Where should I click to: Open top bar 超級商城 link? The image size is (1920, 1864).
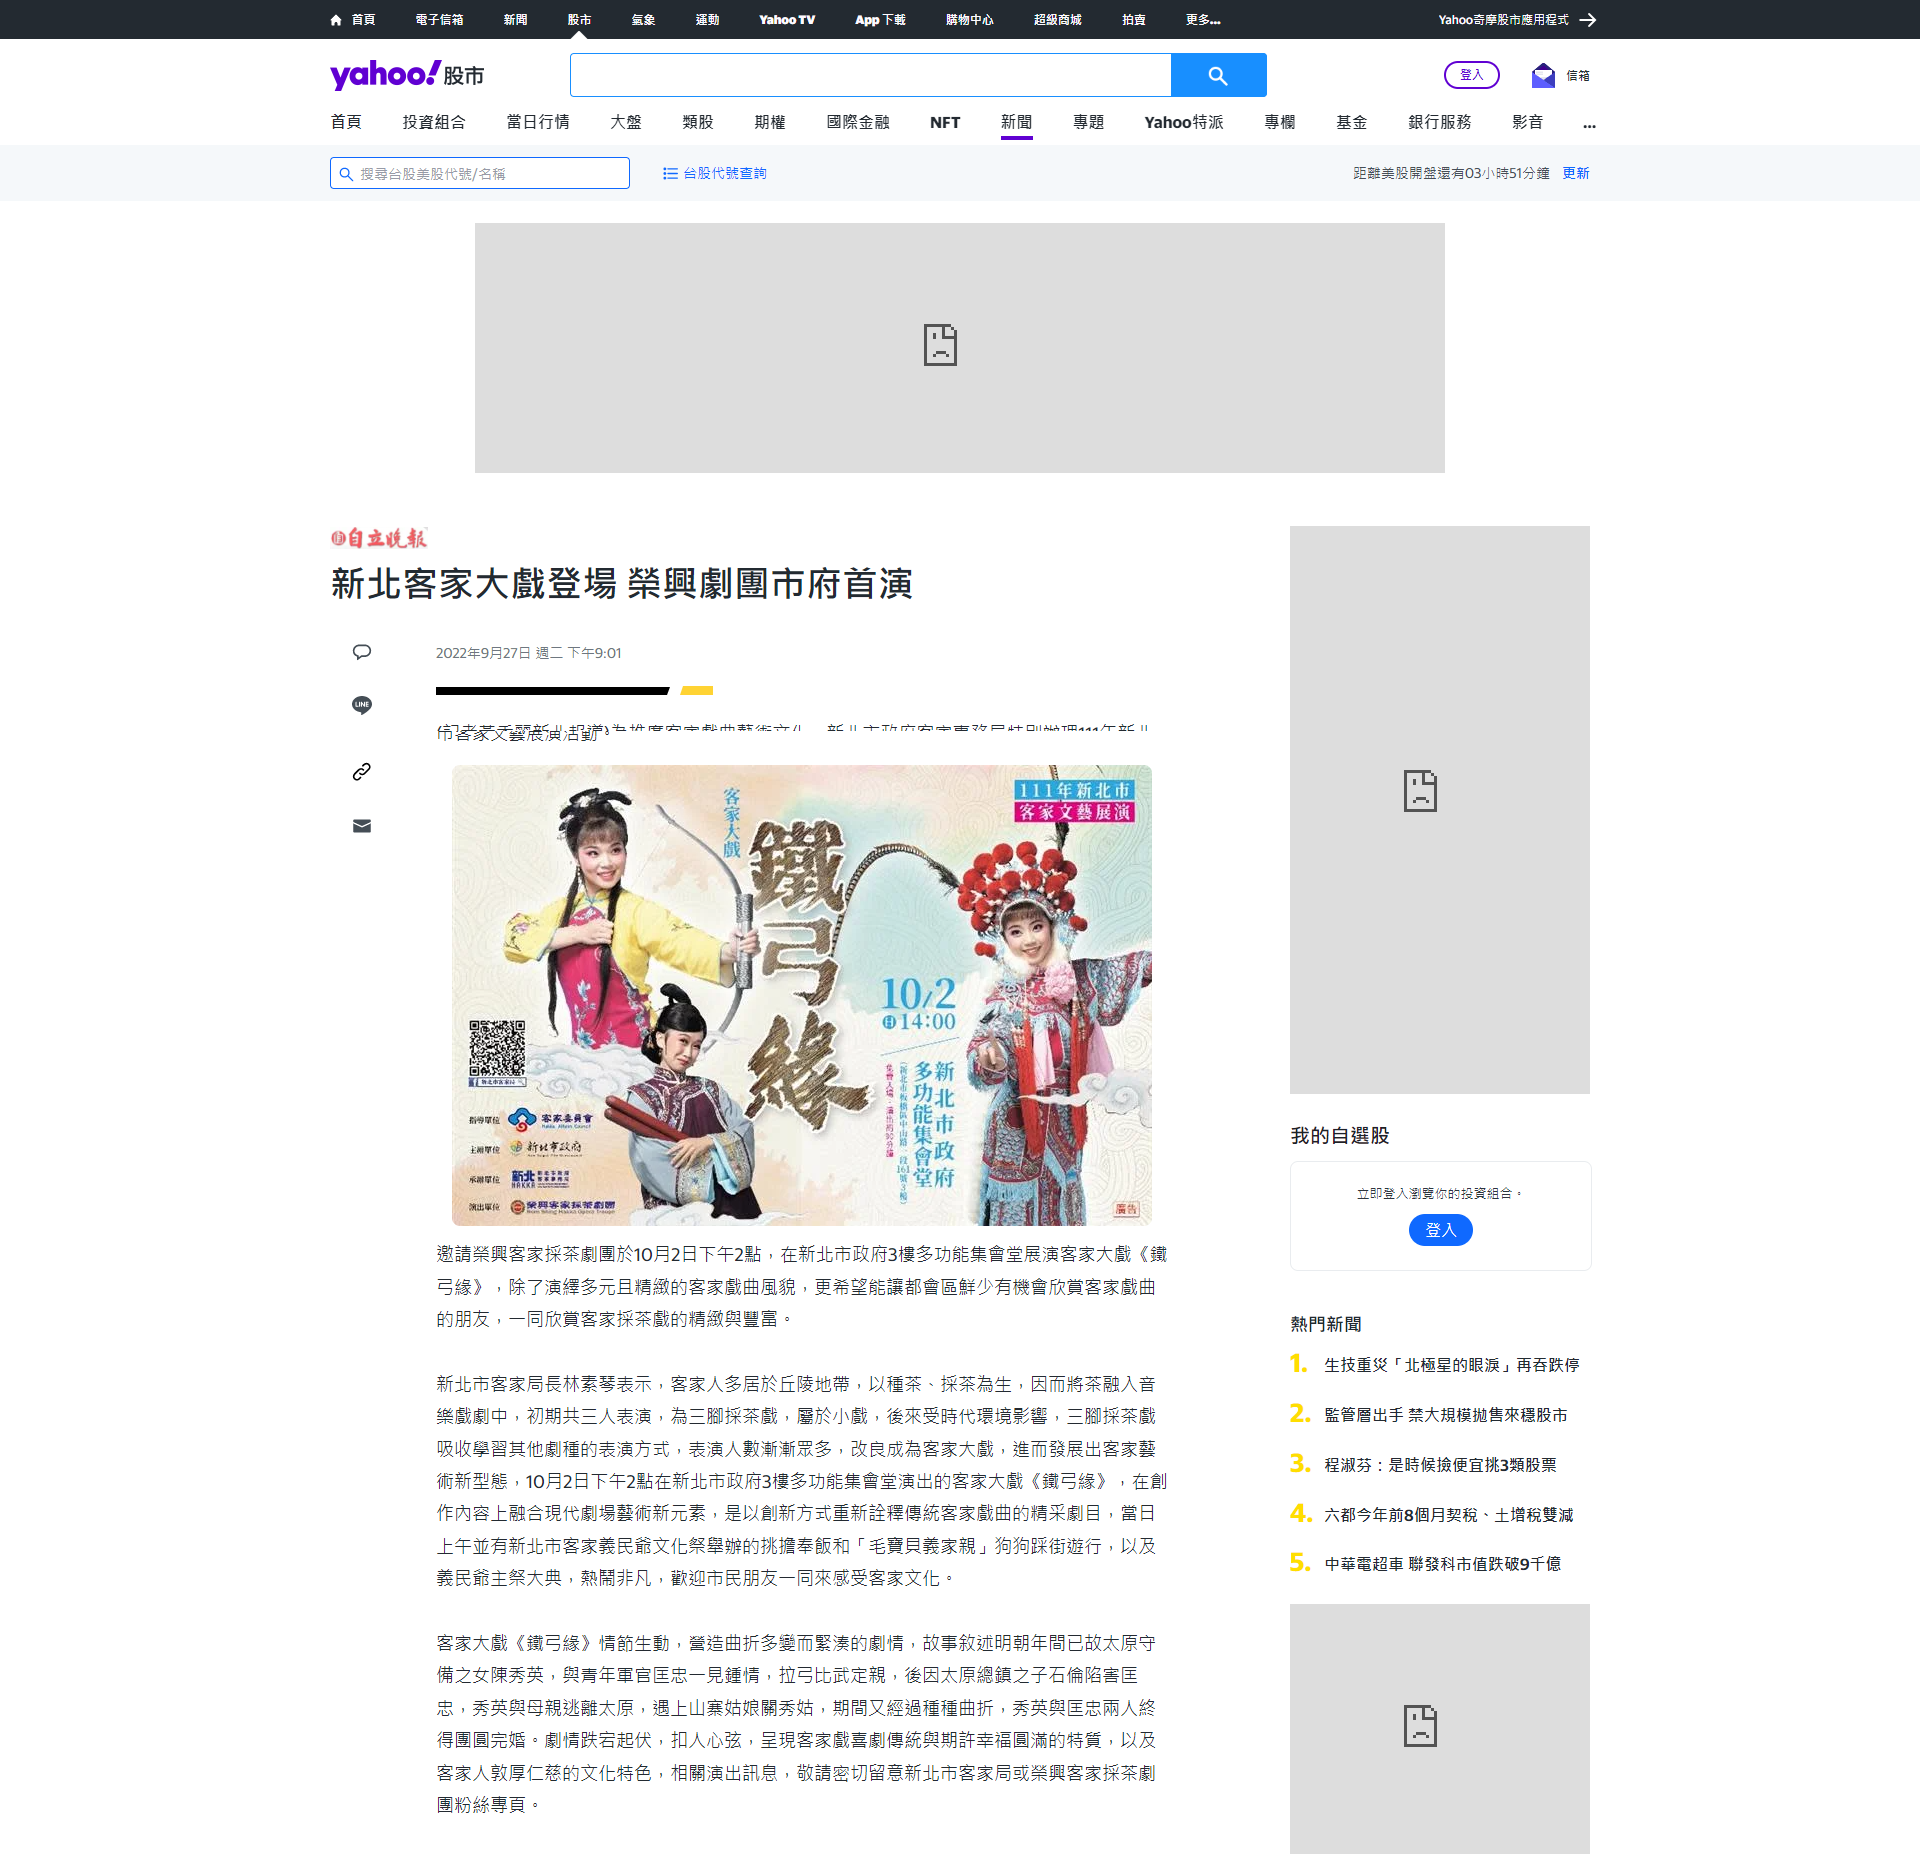(x=1058, y=20)
